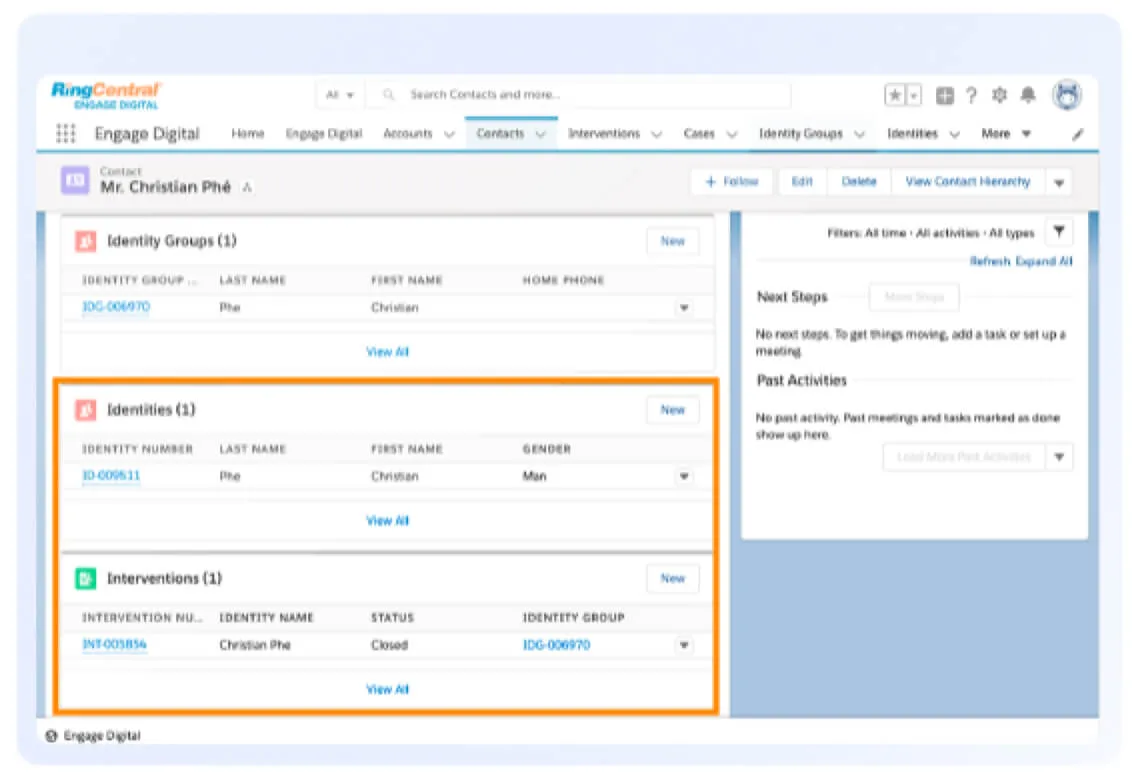Open the INT-005854 intervention link

[114, 645]
